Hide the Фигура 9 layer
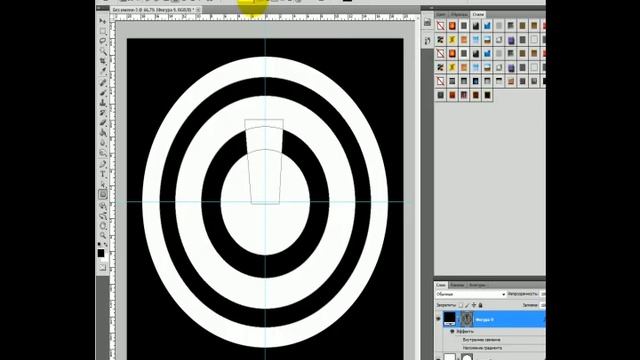 coord(438,319)
